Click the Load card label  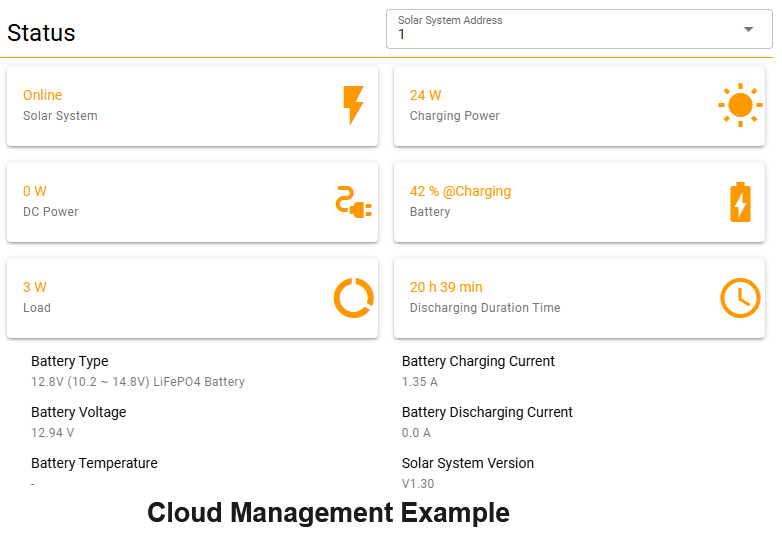pyautogui.click(x=36, y=308)
